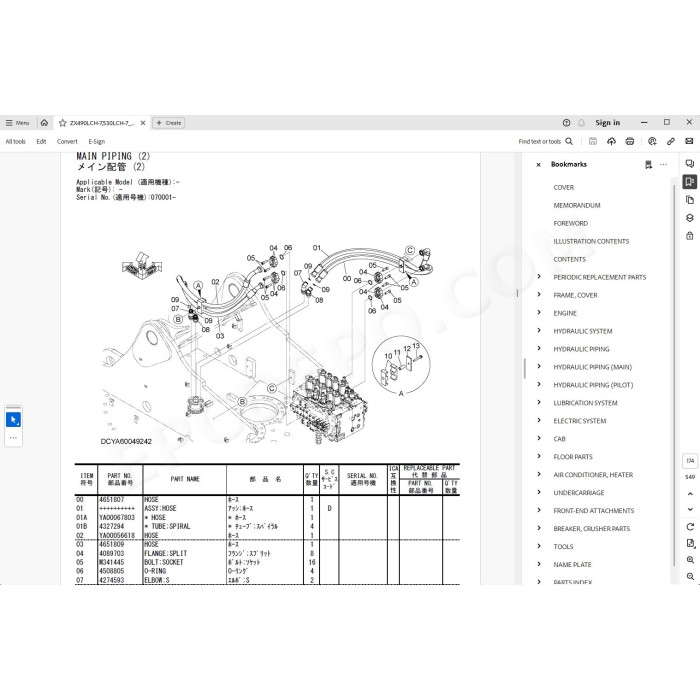Open the Edit menu
This screenshot has height=700, width=700.
point(41,142)
